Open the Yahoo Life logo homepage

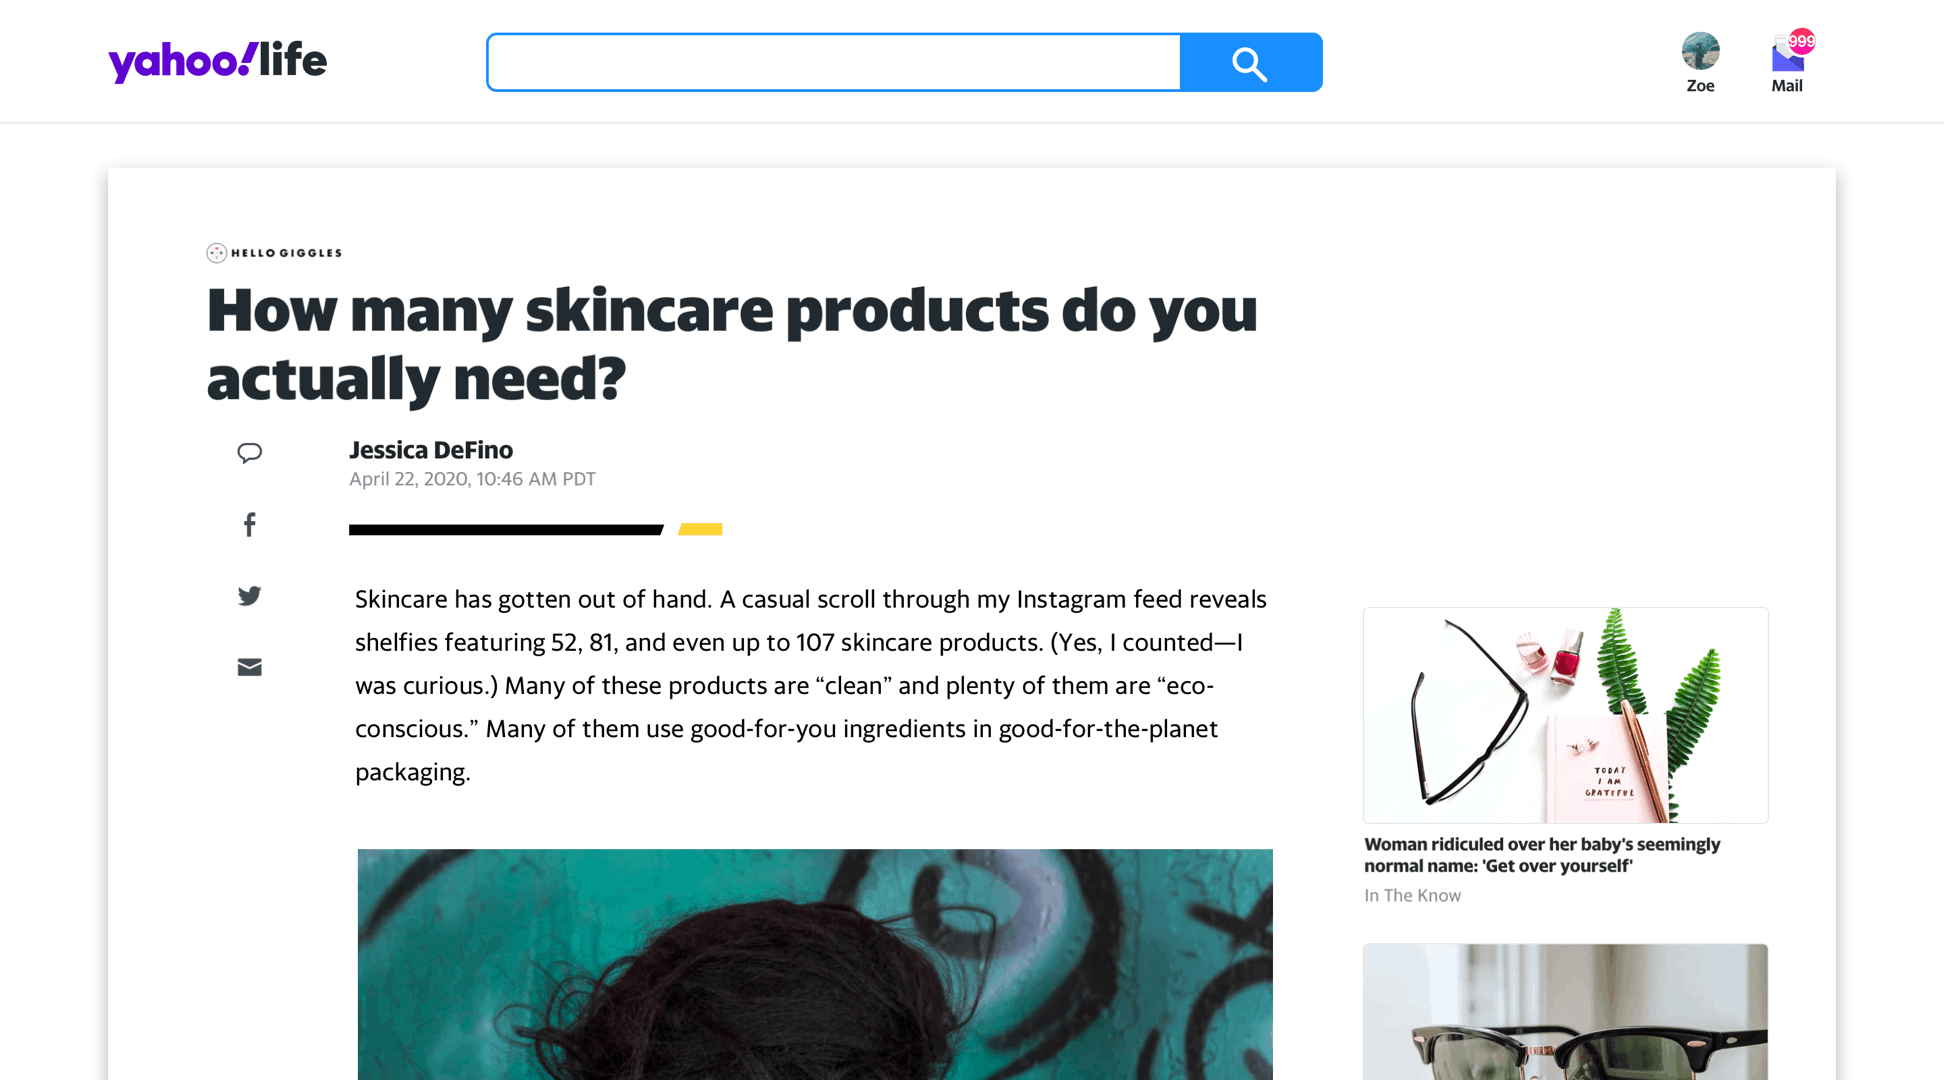pyautogui.click(x=217, y=61)
